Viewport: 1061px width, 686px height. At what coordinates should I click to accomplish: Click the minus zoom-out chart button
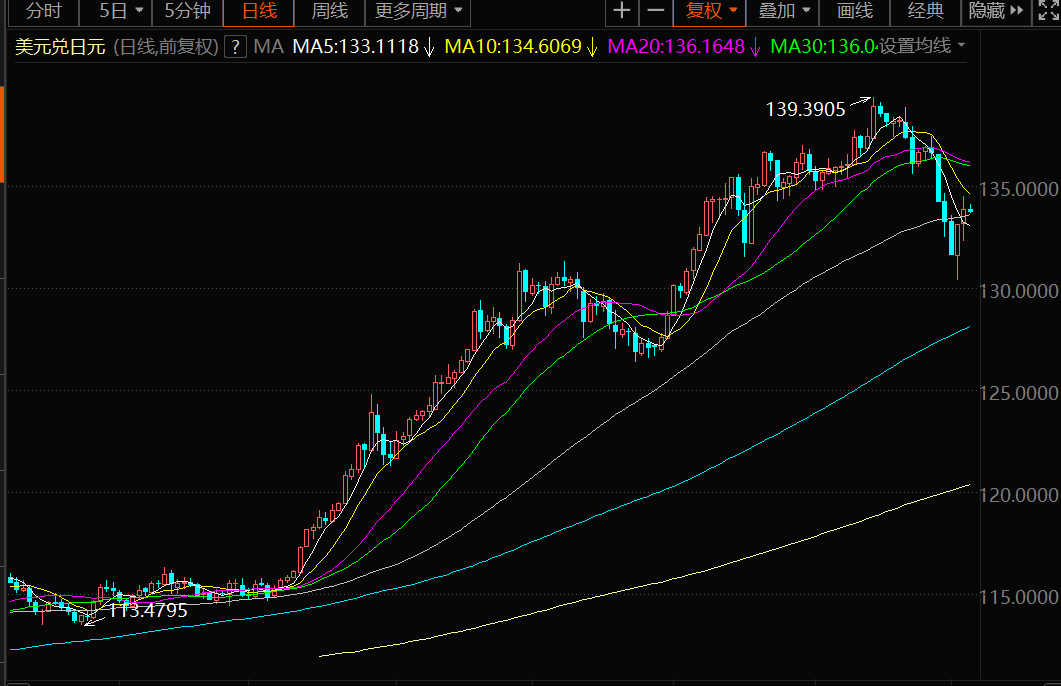click(656, 12)
